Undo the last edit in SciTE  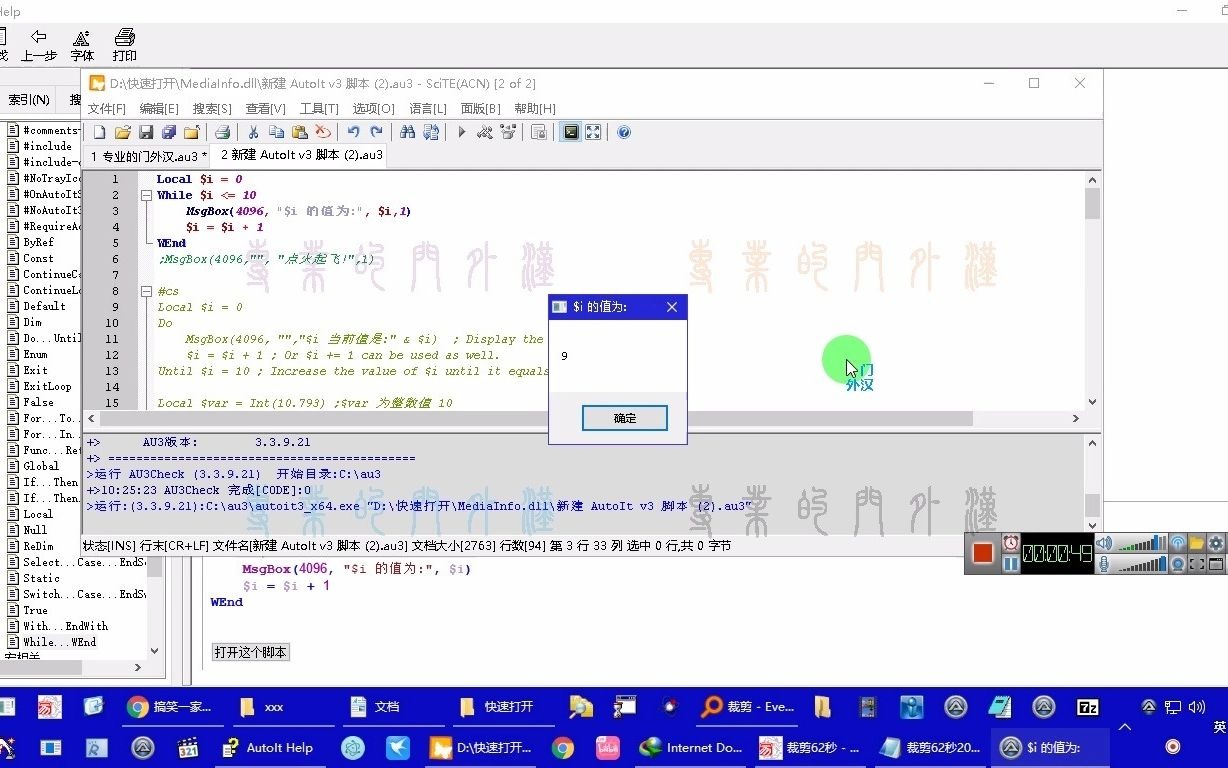tap(354, 131)
